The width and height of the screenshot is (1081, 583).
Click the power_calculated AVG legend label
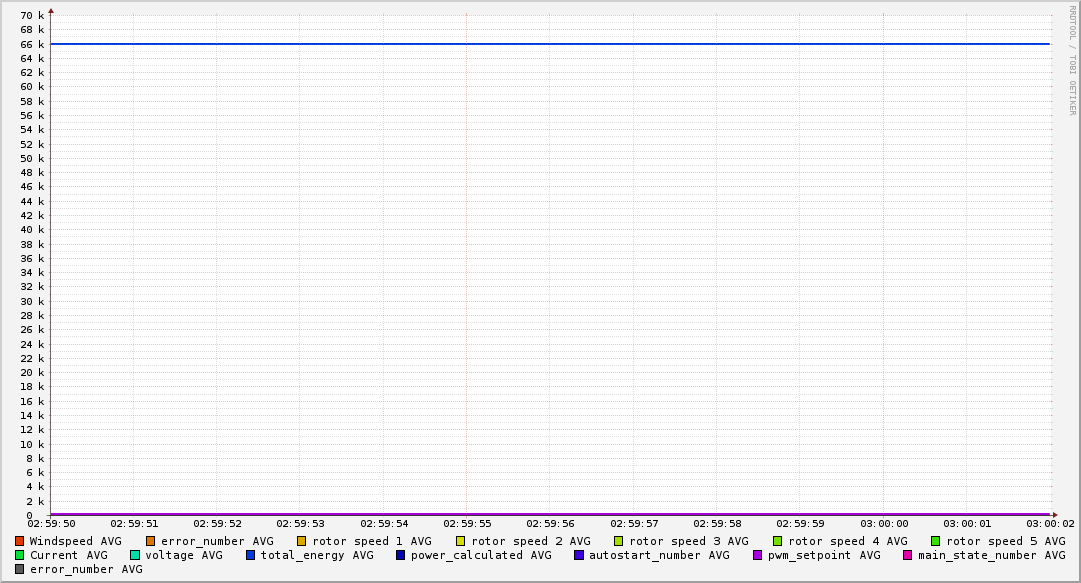pos(481,555)
